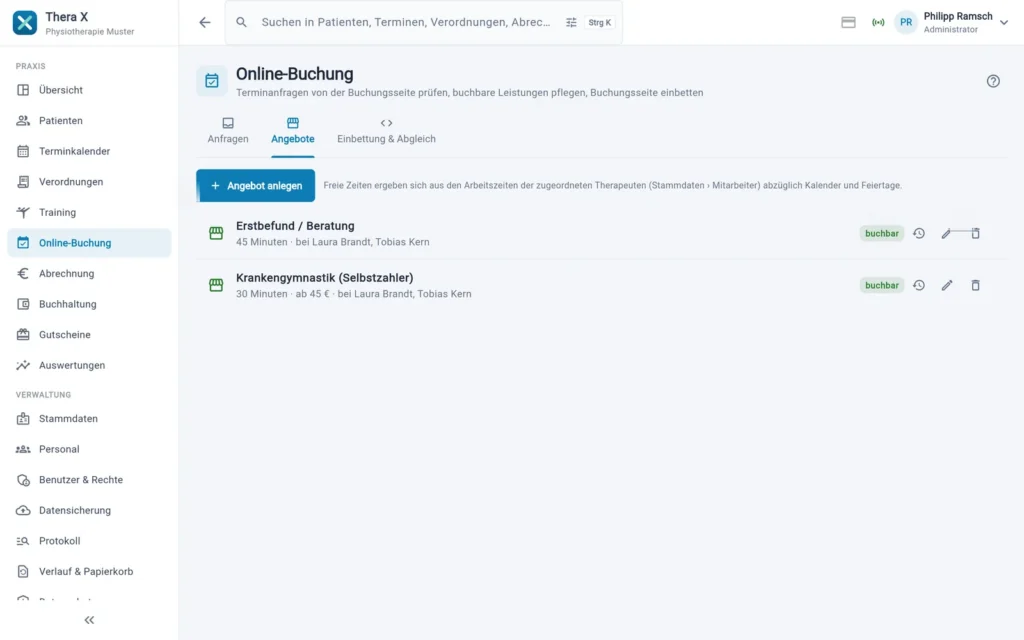The width and height of the screenshot is (1024, 640).
Task: Open Gutscheine in the sidebar
Action: 89,335
